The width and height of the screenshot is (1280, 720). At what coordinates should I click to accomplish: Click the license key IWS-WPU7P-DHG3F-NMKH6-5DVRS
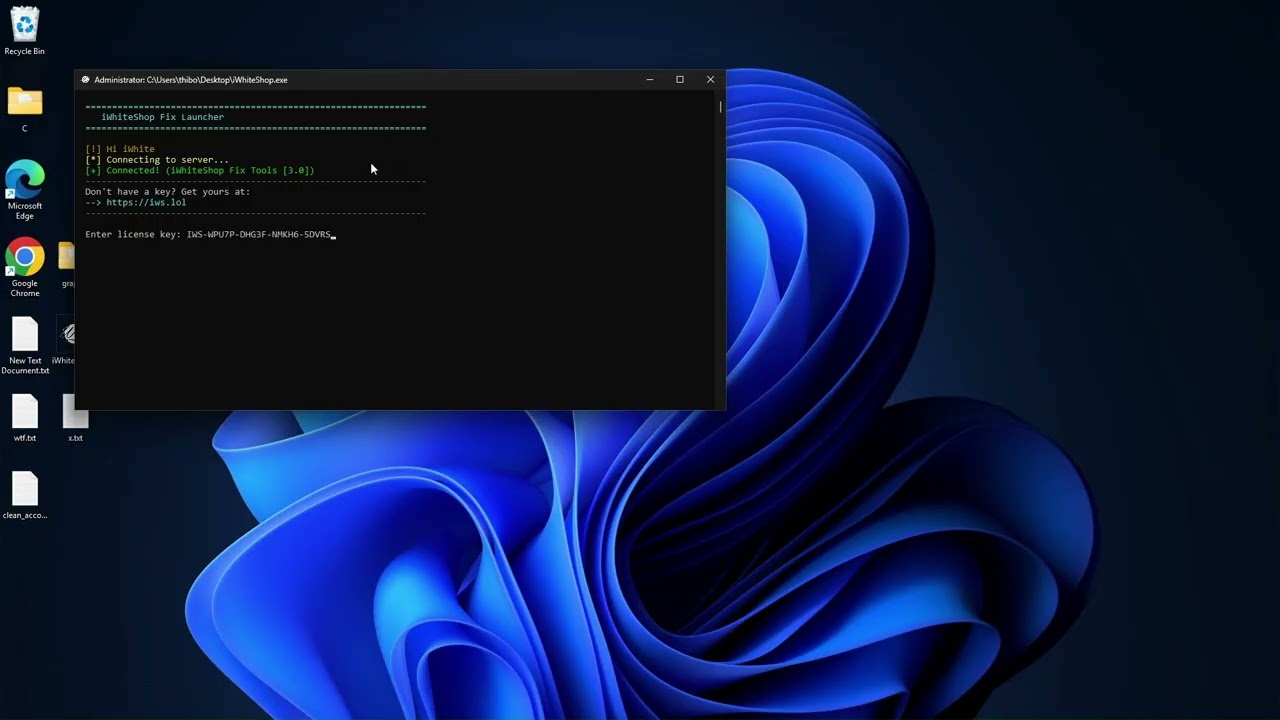tap(259, 235)
